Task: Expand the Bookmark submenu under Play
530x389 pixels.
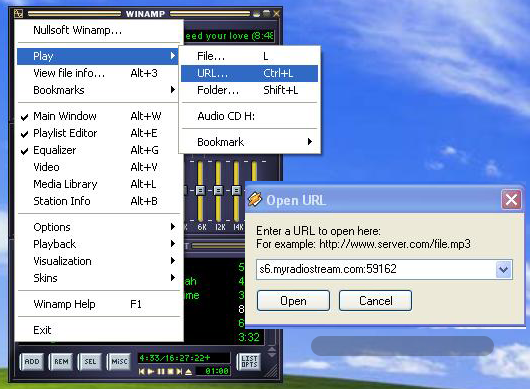Action: coord(249,142)
